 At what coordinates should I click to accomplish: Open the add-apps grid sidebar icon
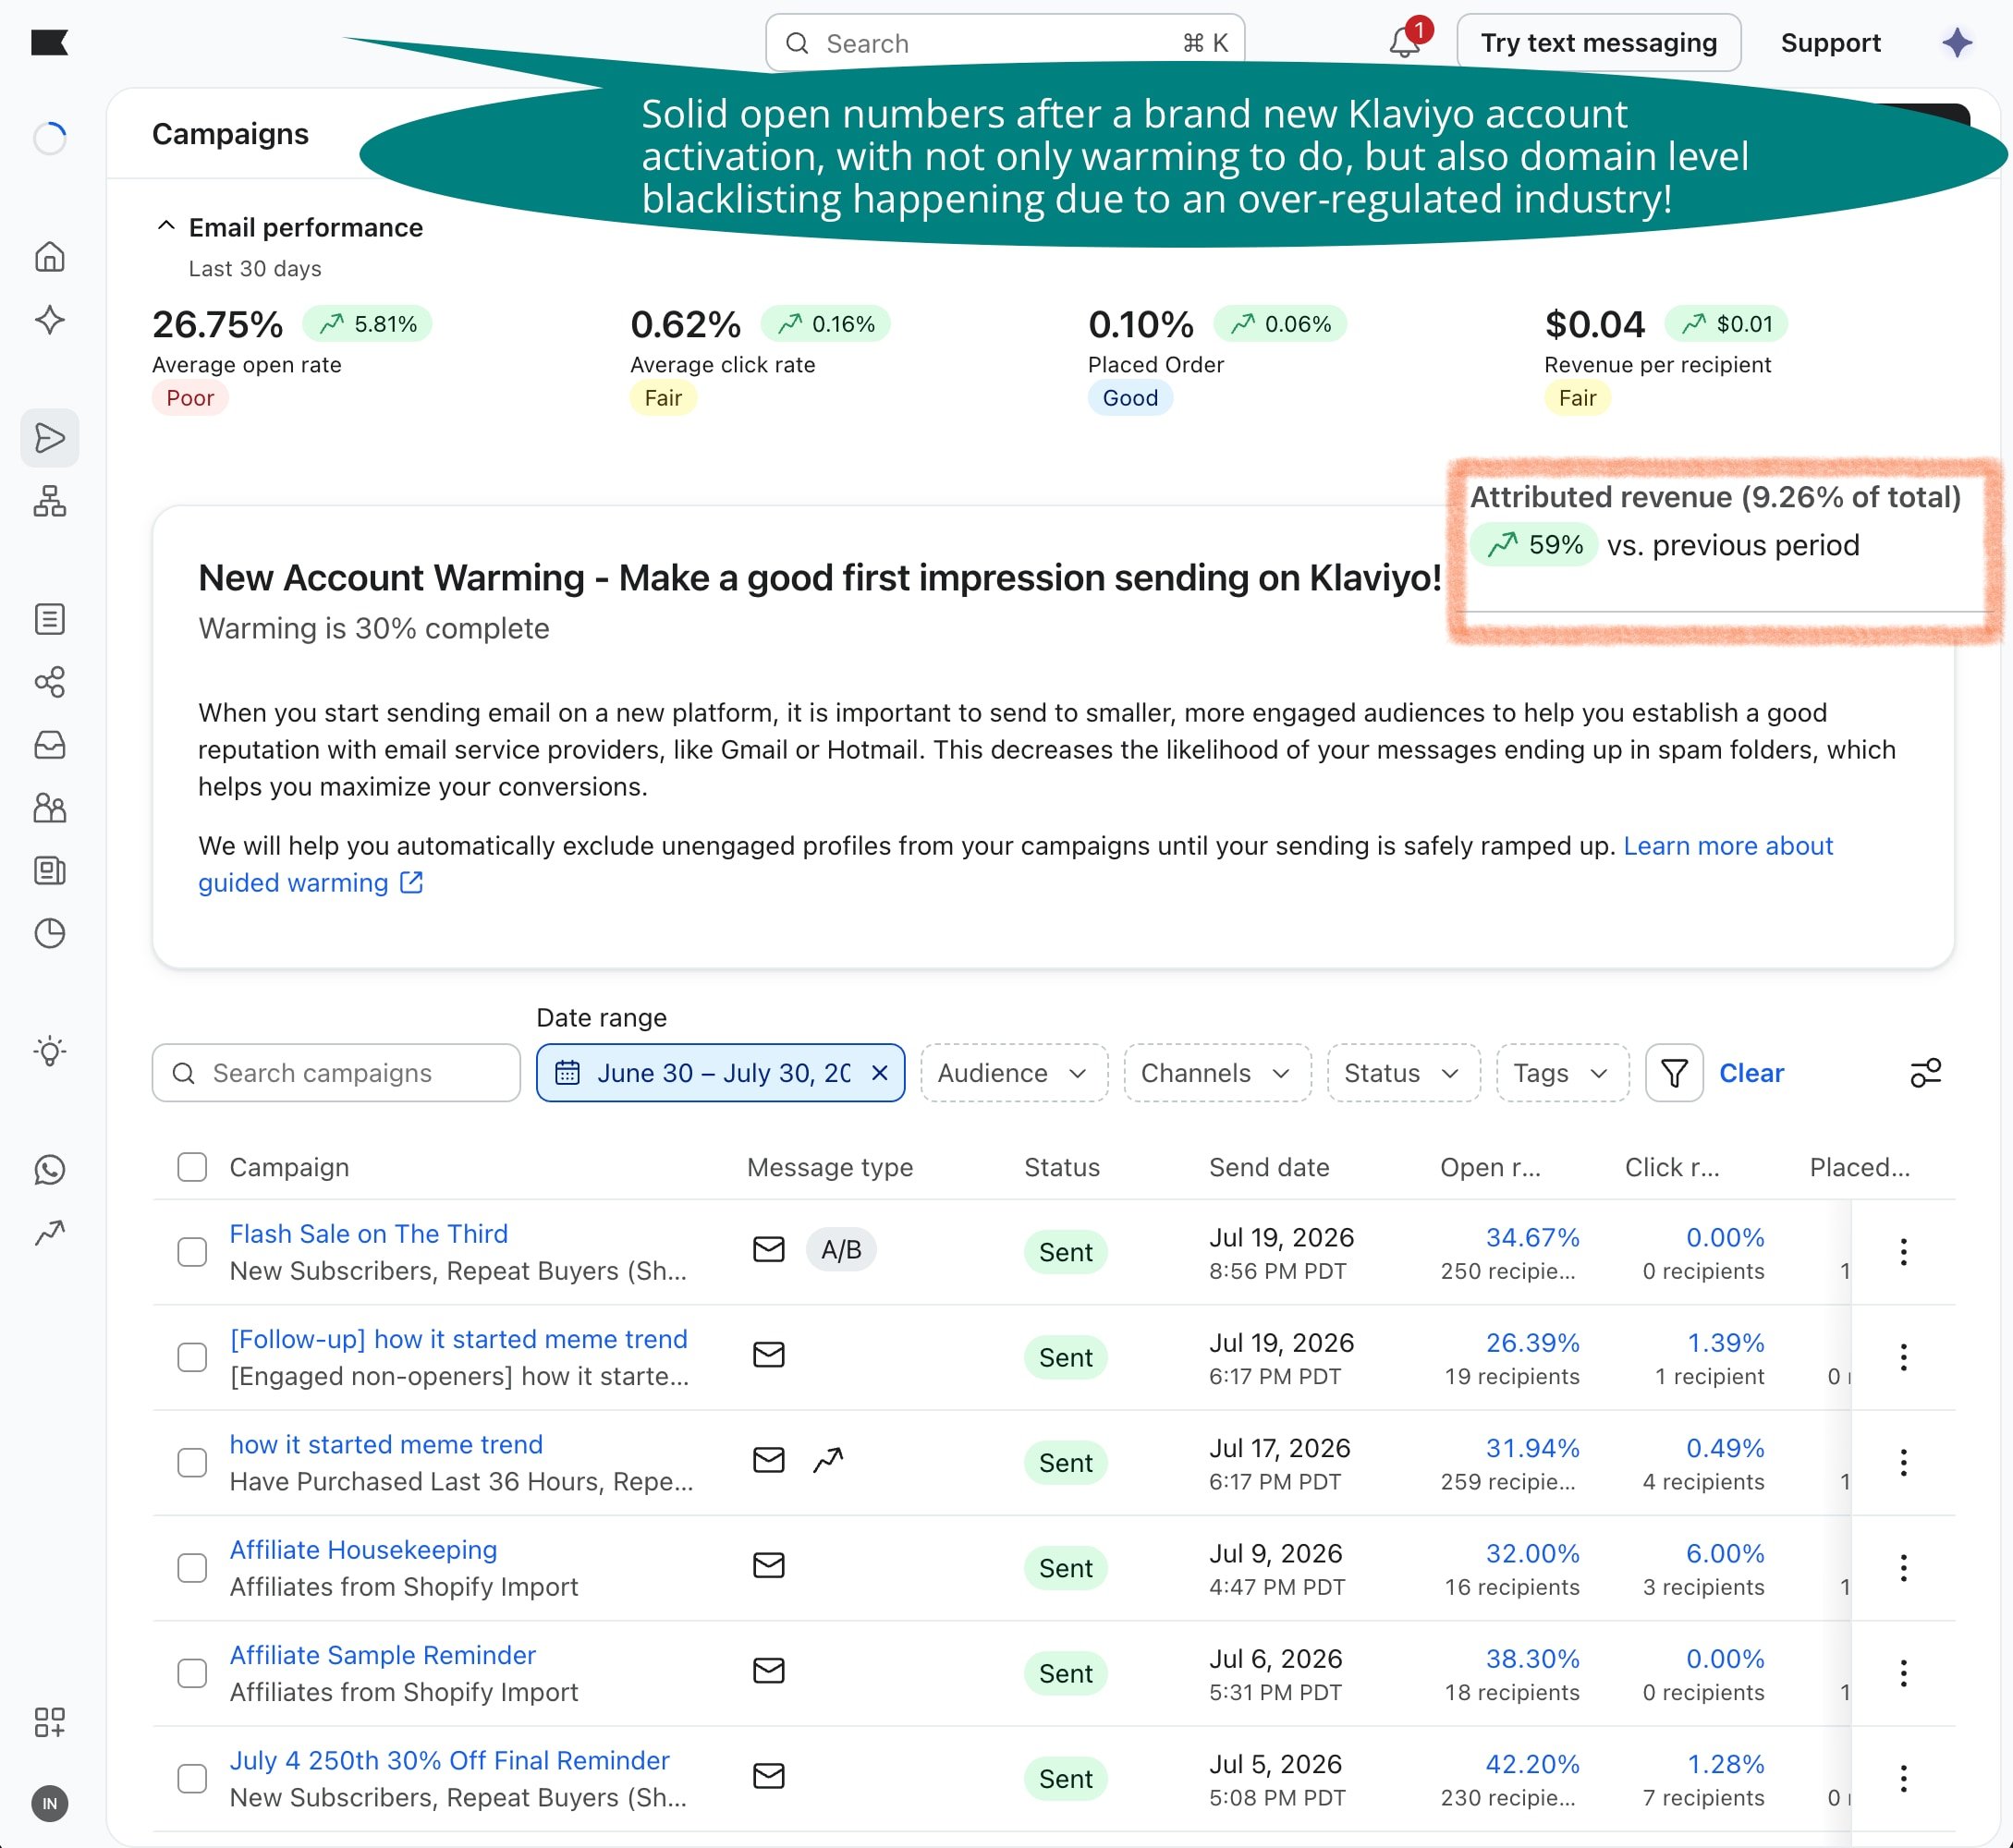pos(49,1722)
